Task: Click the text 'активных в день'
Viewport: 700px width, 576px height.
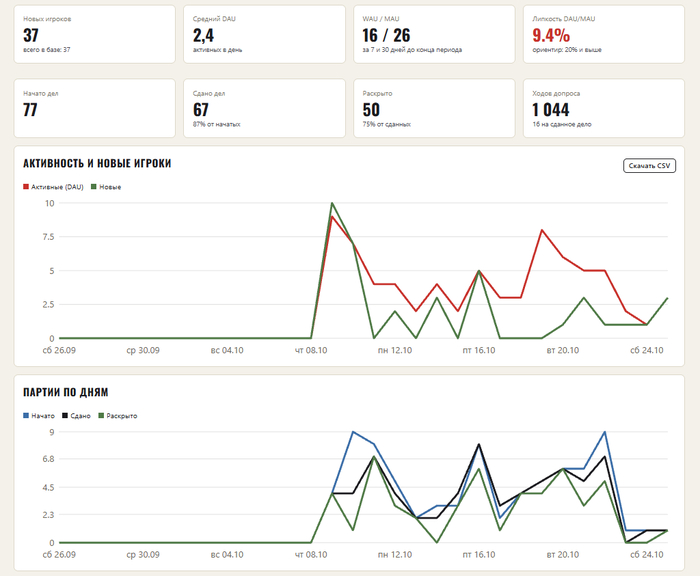Action: [x=217, y=50]
